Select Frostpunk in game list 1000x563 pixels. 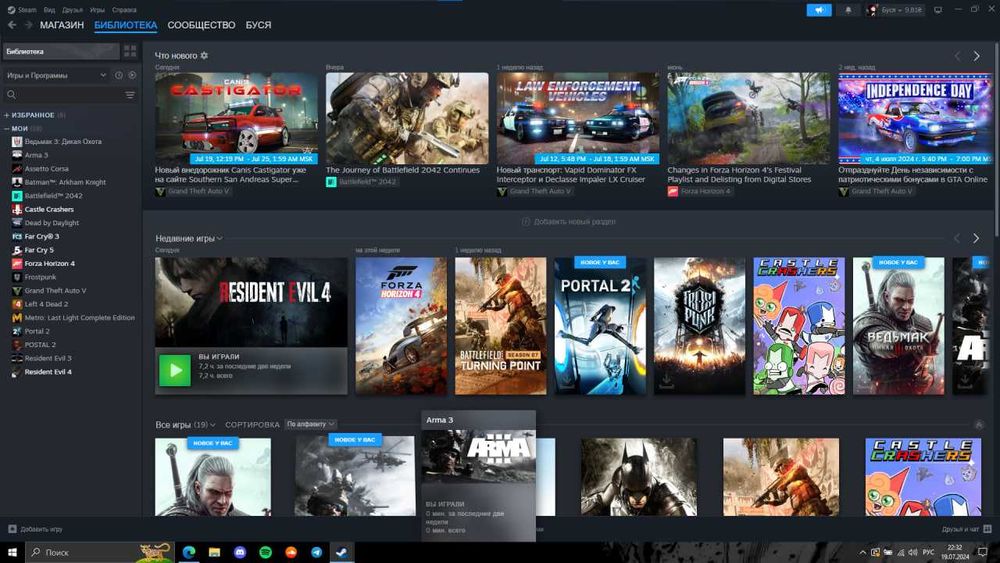[x=40, y=277]
